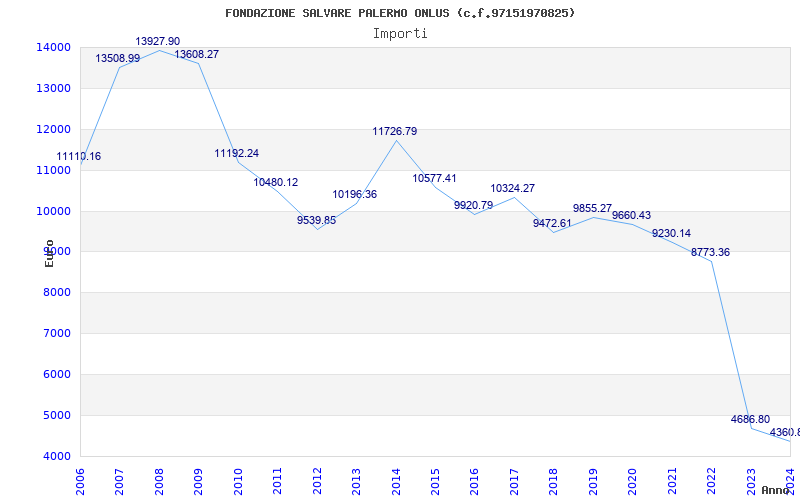Click x-axis year 2021
The width and height of the screenshot is (800, 500).
point(672,481)
